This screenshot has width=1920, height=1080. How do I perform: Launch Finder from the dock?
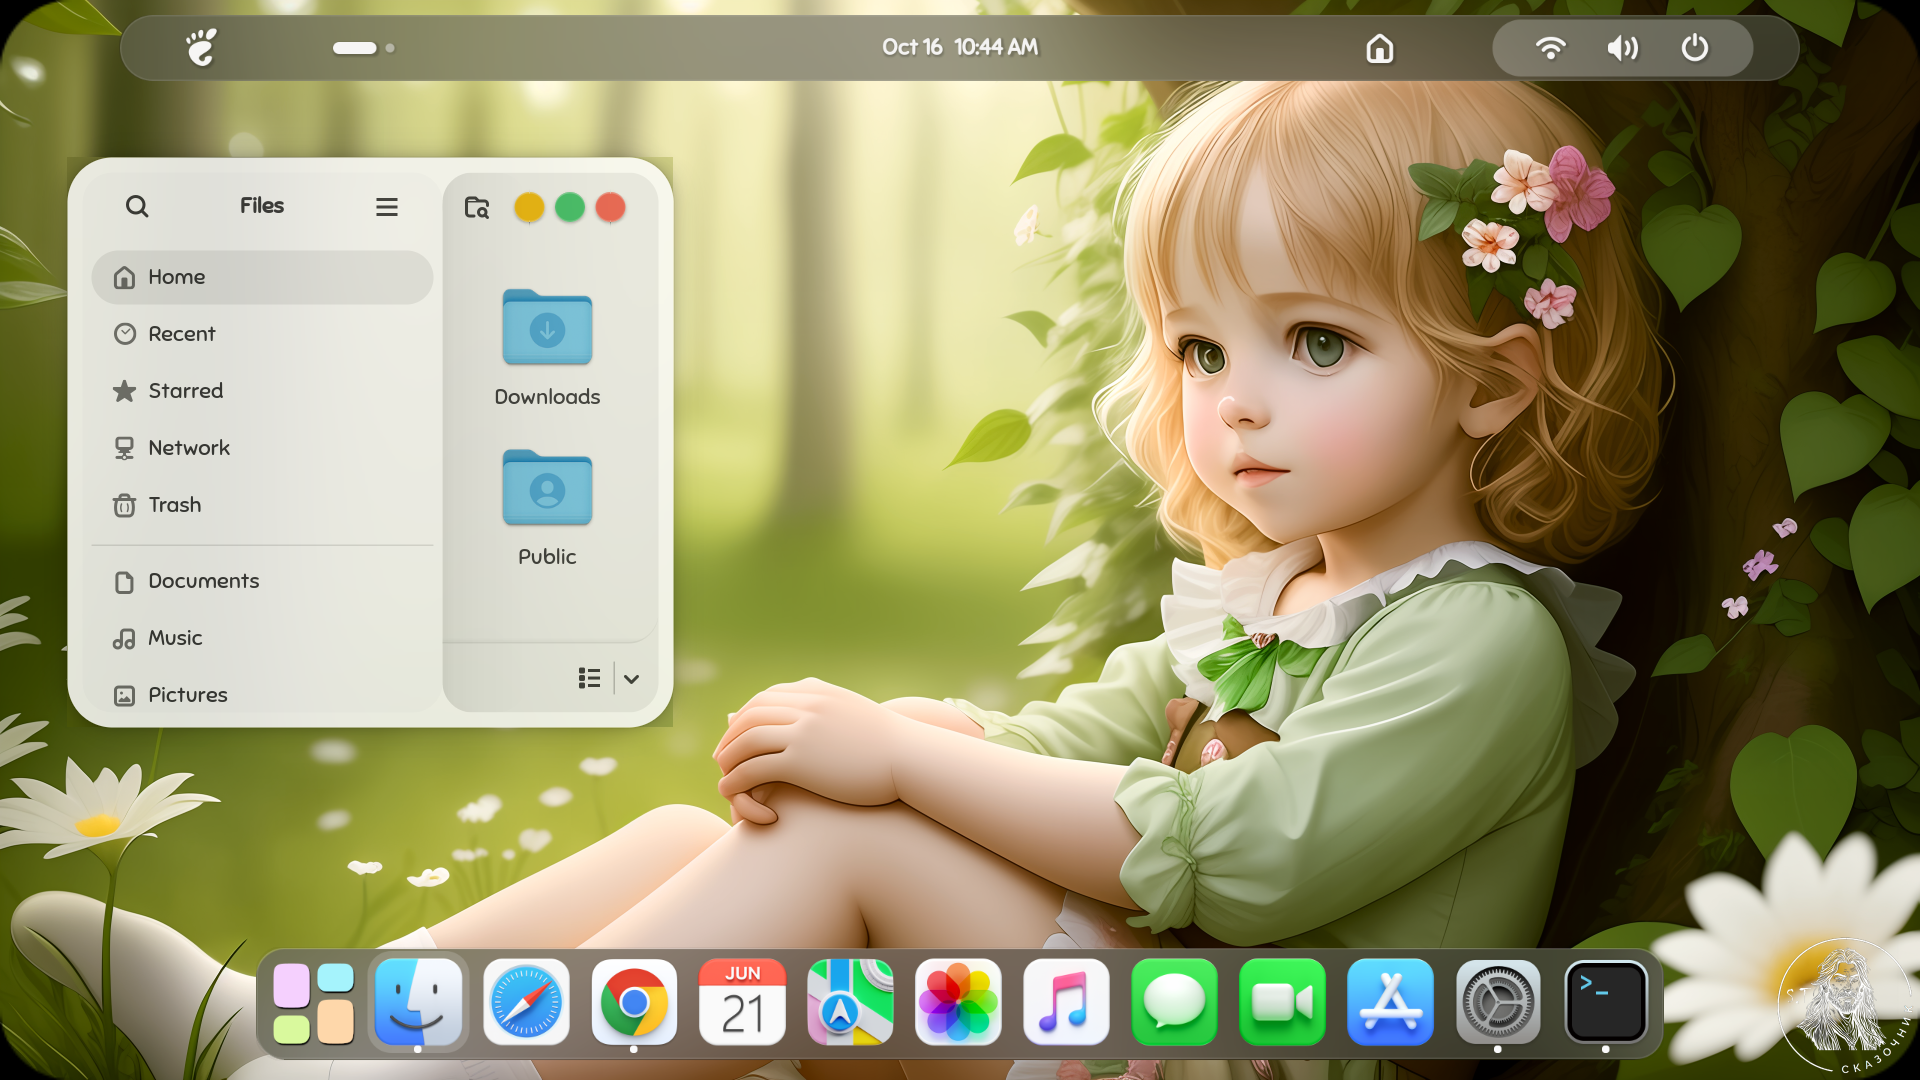(419, 1003)
